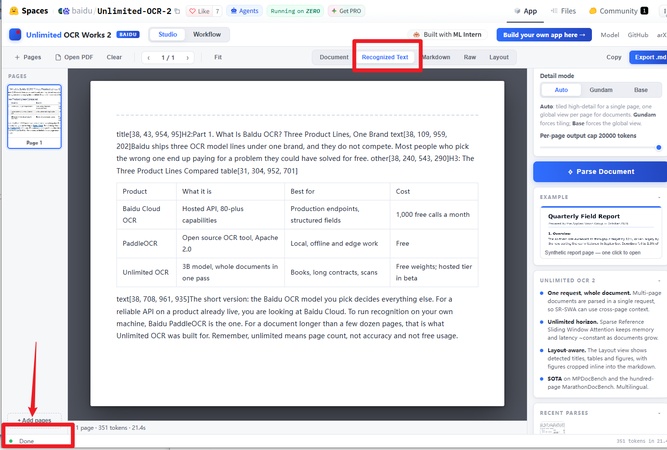Select the Recognized Text tab

[x=385, y=57]
